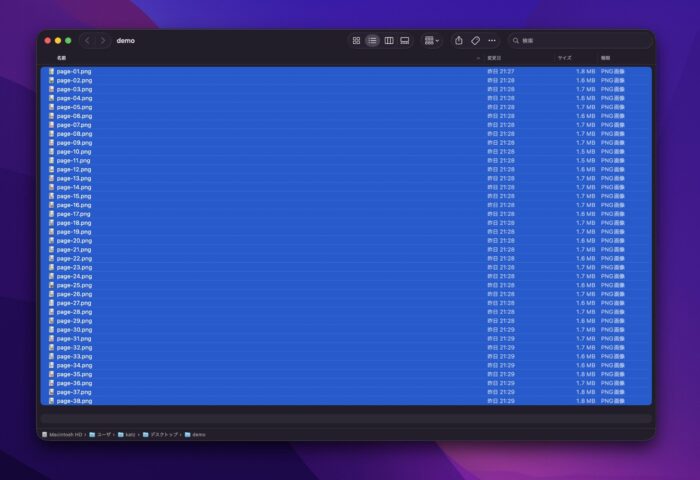Click the Share icon in toolbar
This screenshot has width=700, height=480.
click(459, 40)
